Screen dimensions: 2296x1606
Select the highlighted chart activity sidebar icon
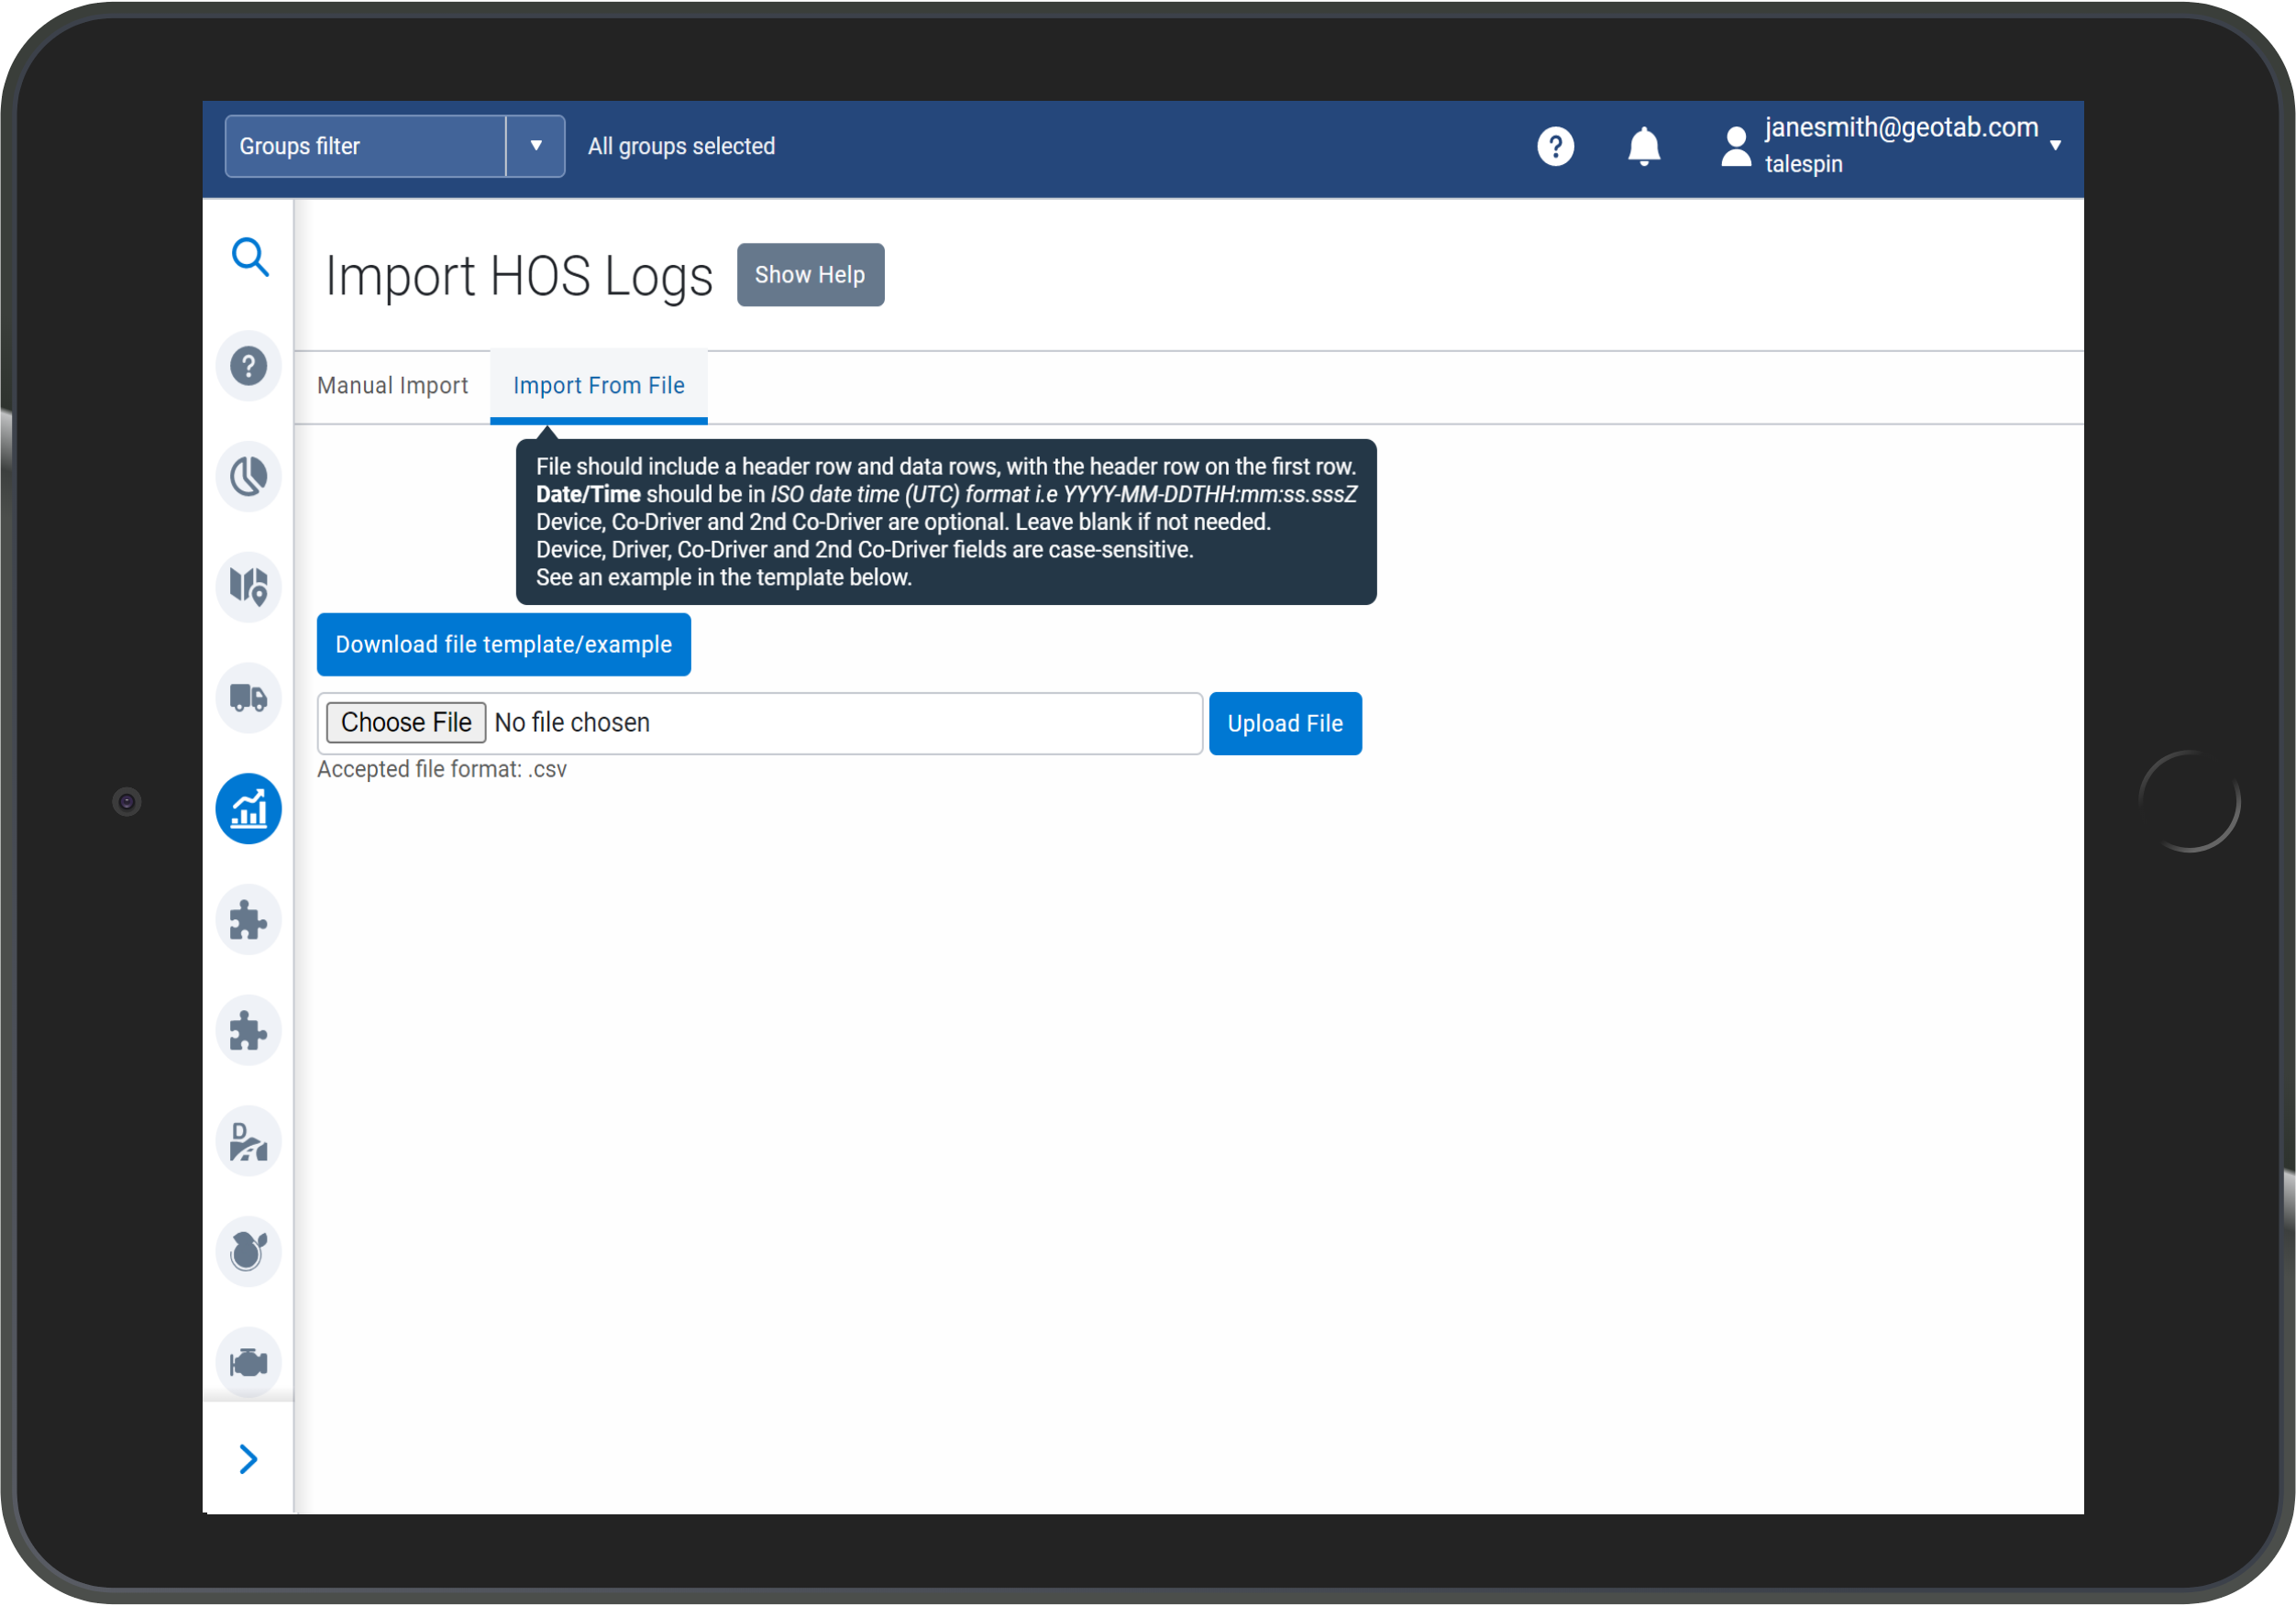click(x=249, y=808)
